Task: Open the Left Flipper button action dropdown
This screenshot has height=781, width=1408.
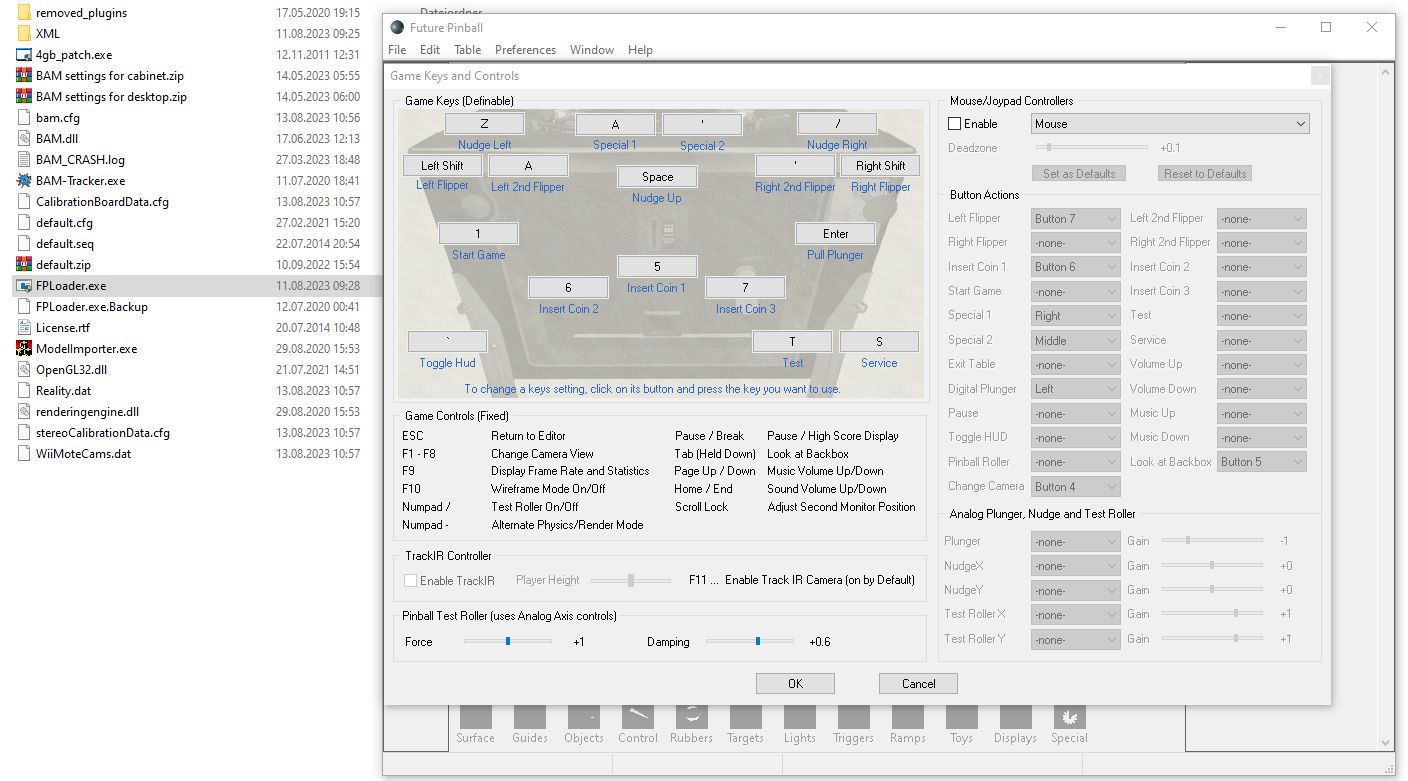Action: pyautogui.click(x=1075, y=218)
